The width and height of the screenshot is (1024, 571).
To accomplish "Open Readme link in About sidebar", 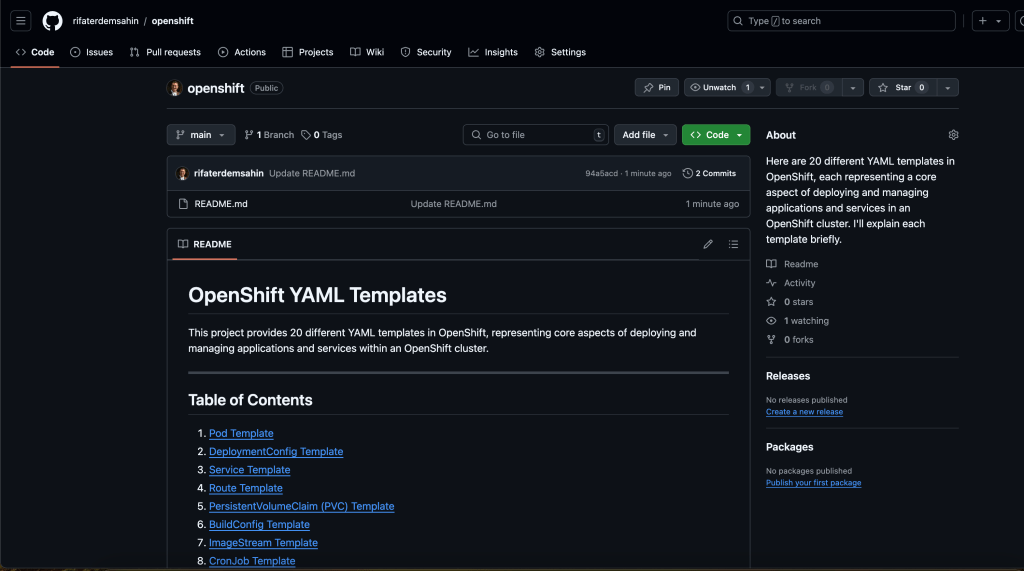I will tap(792, 264).
